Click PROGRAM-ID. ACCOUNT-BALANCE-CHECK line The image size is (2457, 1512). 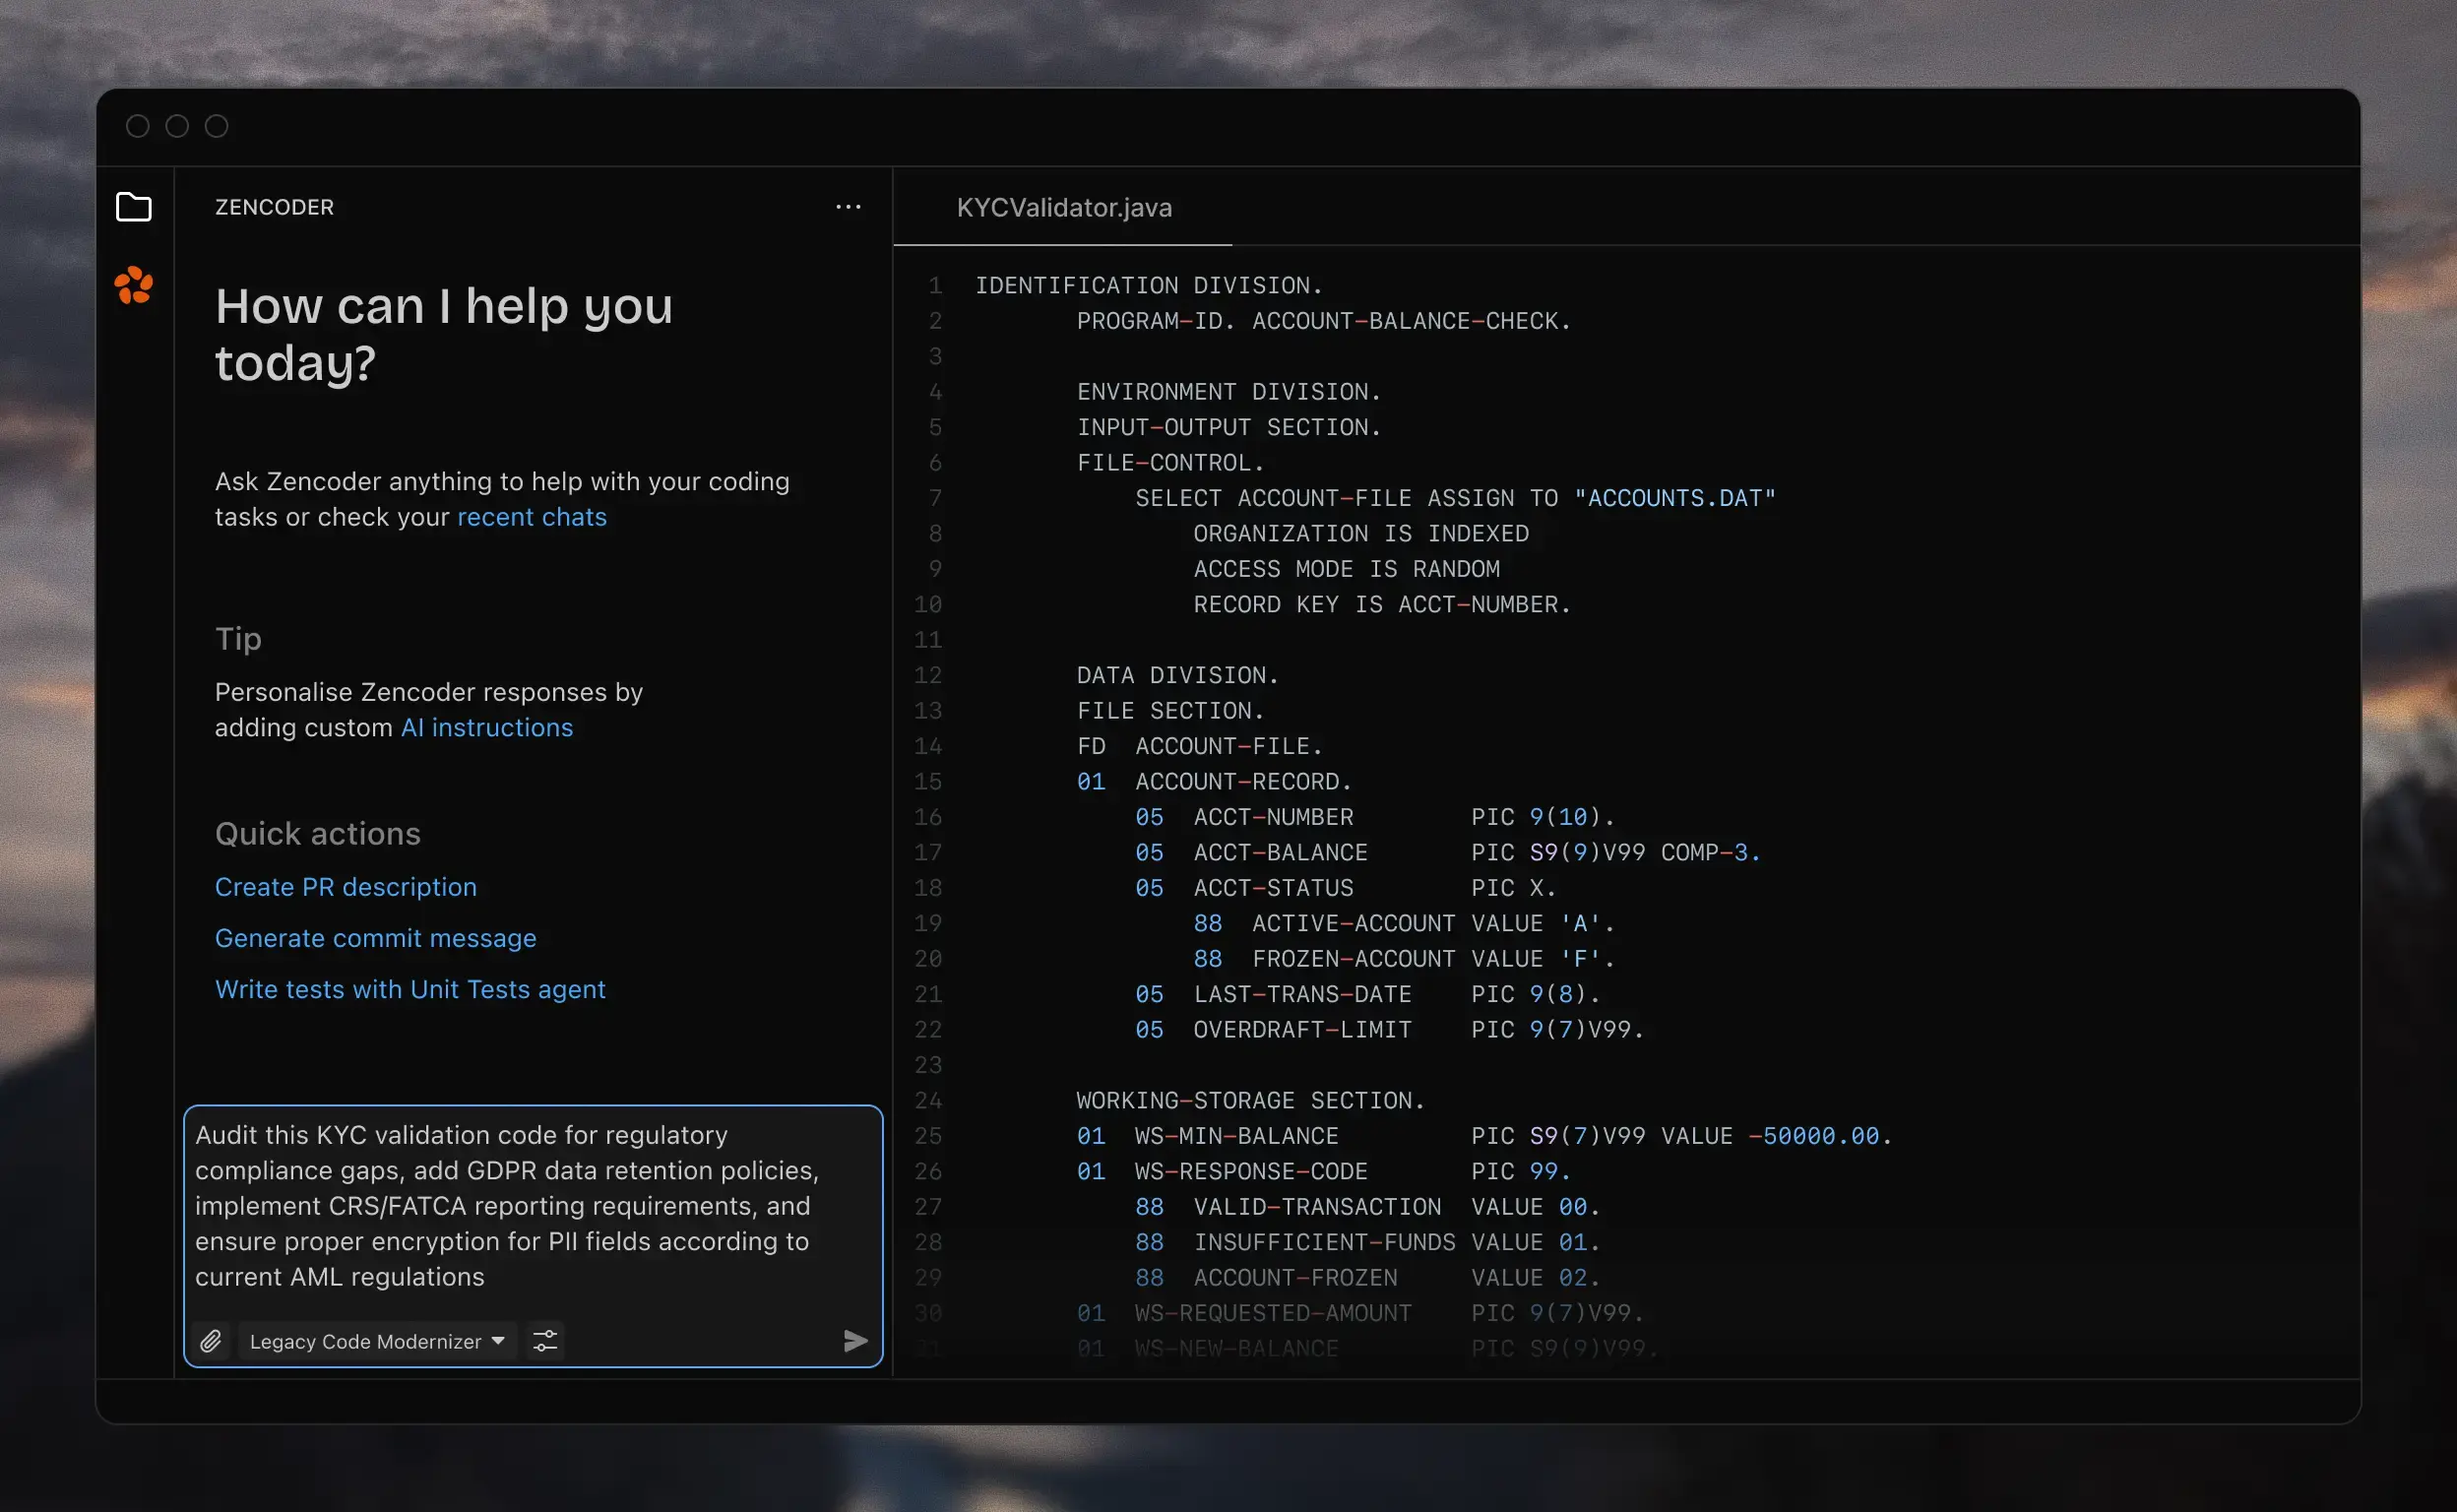coord(1324,321)
